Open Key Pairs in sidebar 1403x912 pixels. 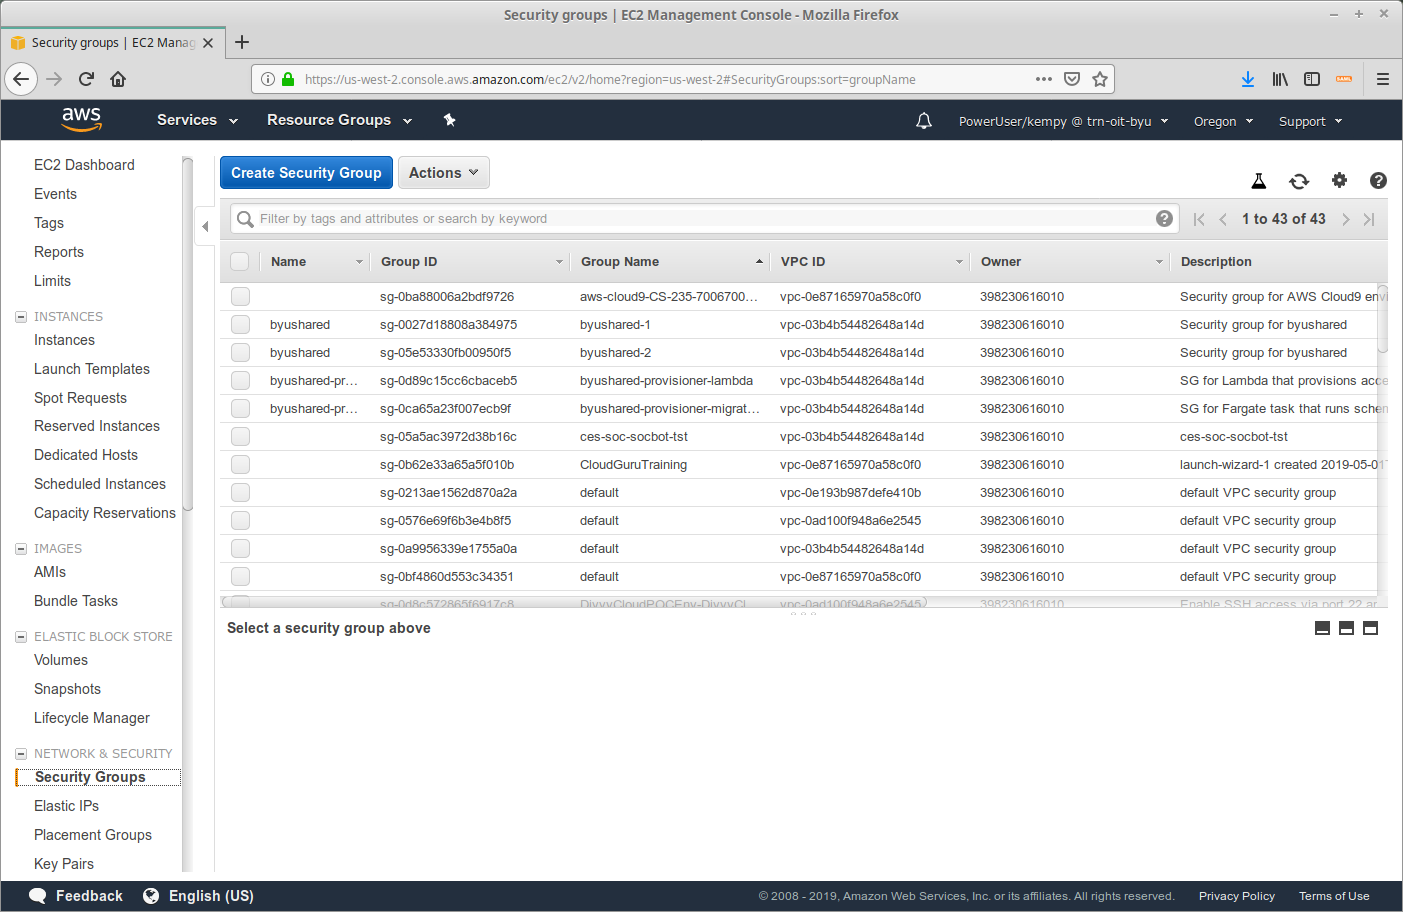64,864
